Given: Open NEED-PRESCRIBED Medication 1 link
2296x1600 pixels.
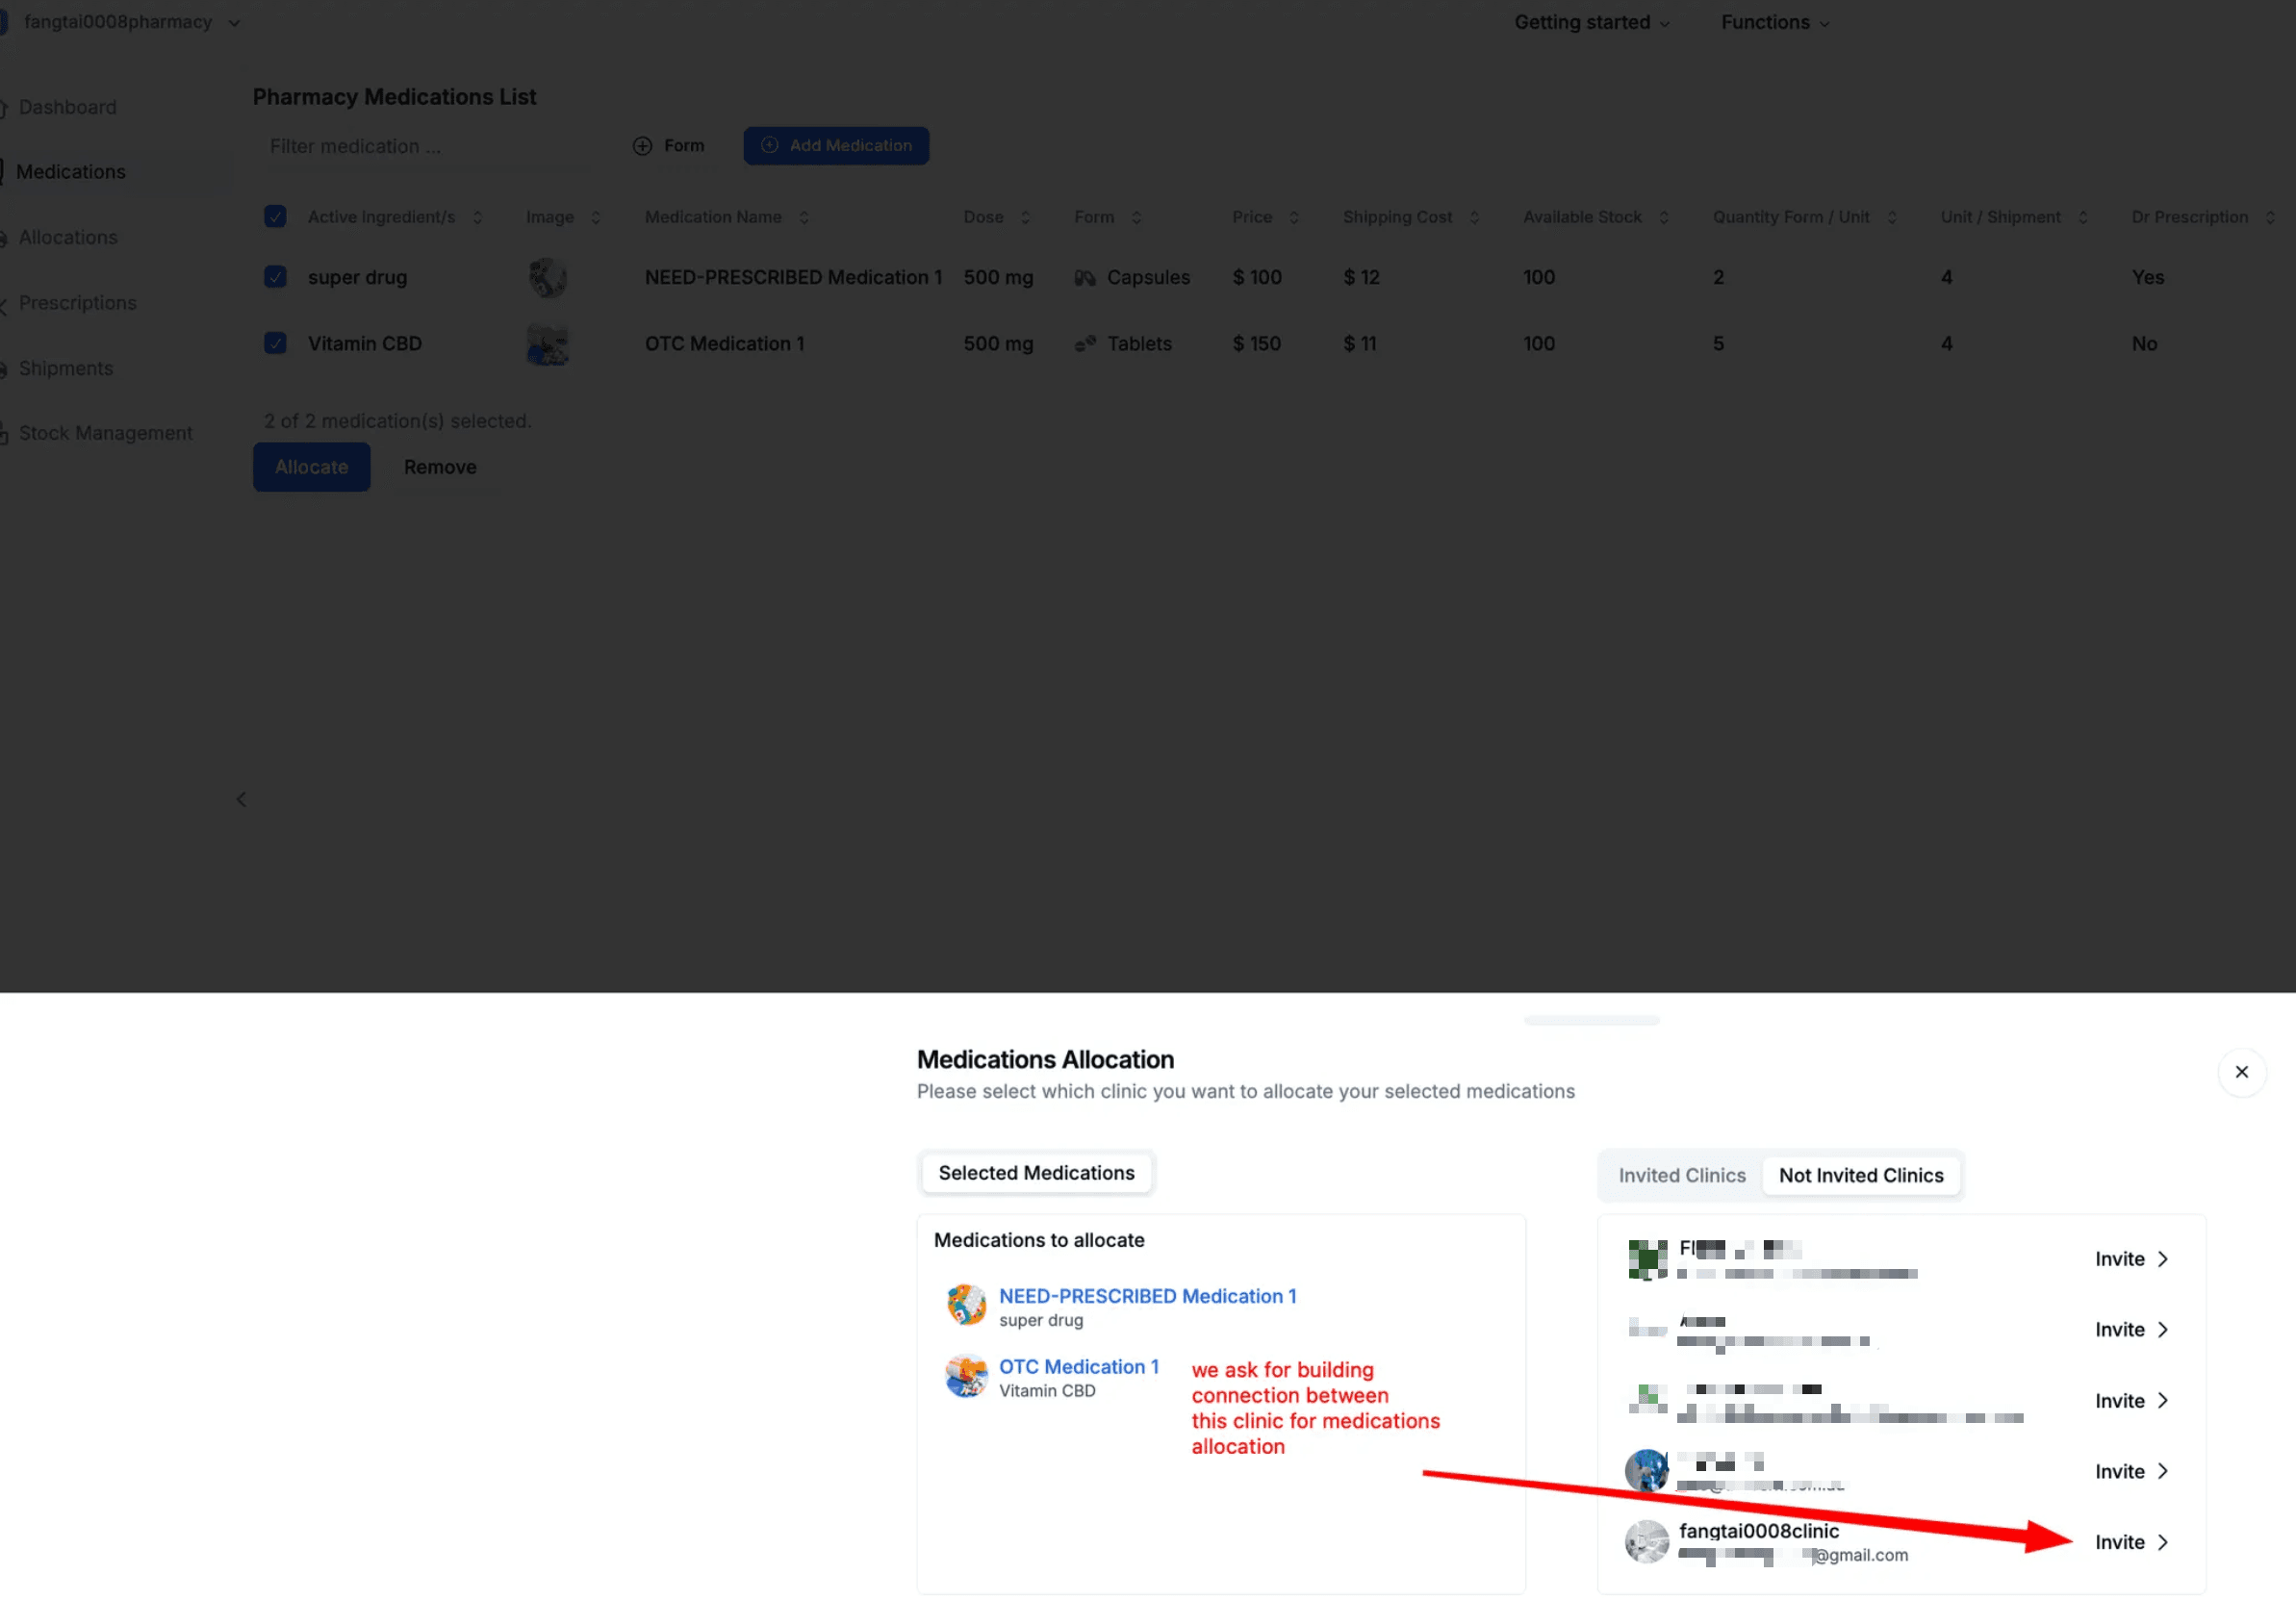Looking at the screenshot, I should 1147,1296.
